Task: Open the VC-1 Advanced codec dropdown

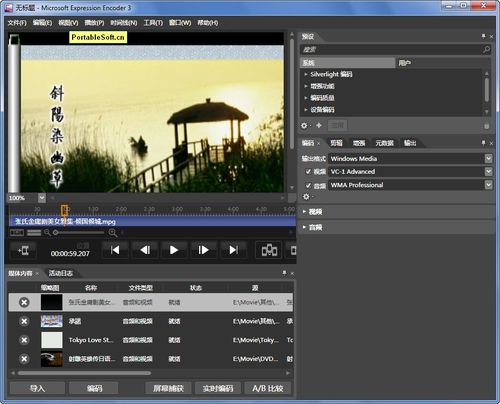Action: pyautogui.click(x=488, y=172)
